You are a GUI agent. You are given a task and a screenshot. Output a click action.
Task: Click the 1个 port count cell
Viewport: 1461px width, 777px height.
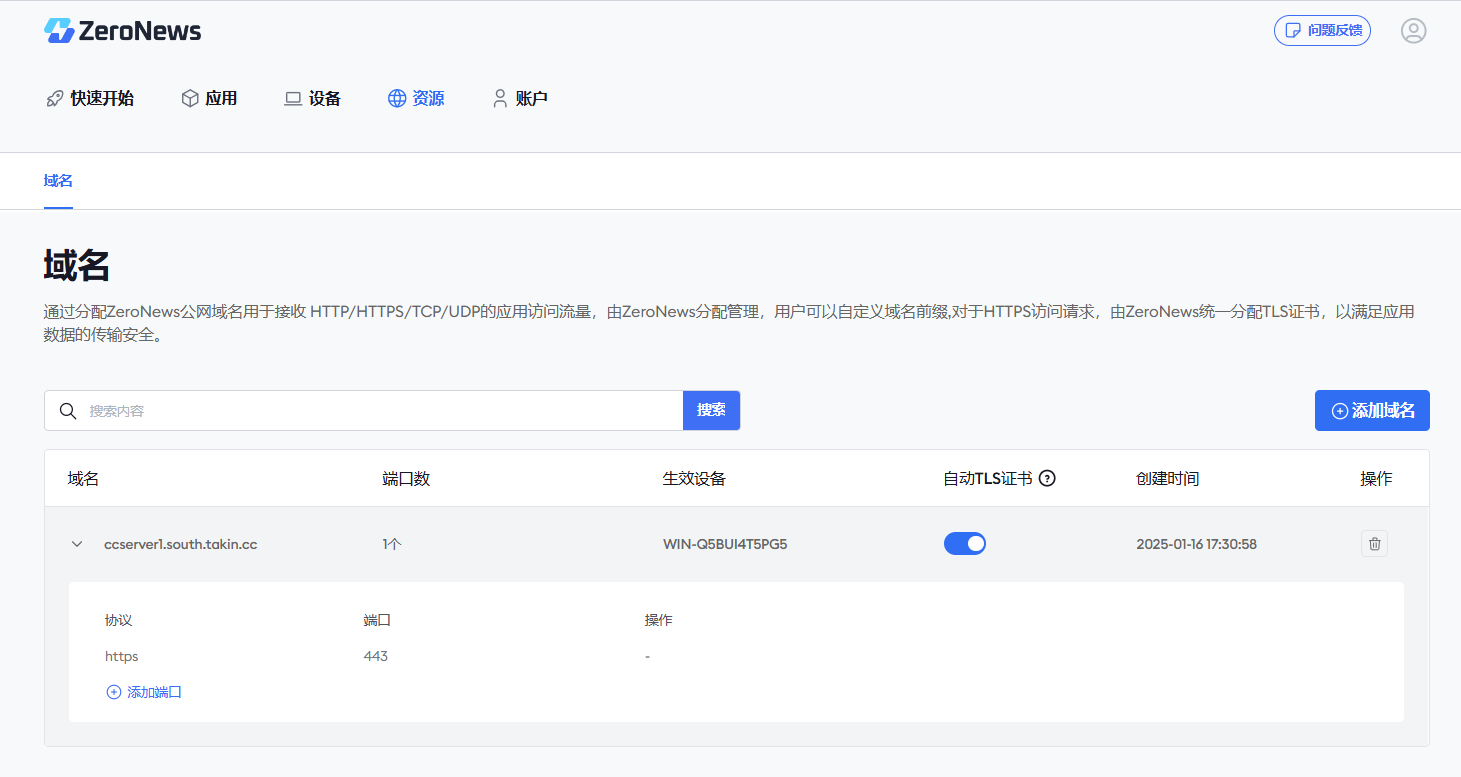tap(392, 545)
